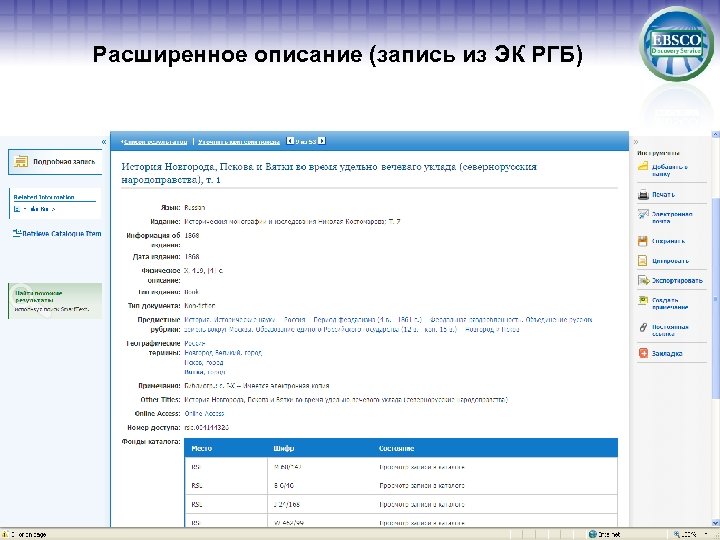This screenshot has width=720, height=540.
Task: Click the Добавить в папку folder icon
Action: coord(643,166)
